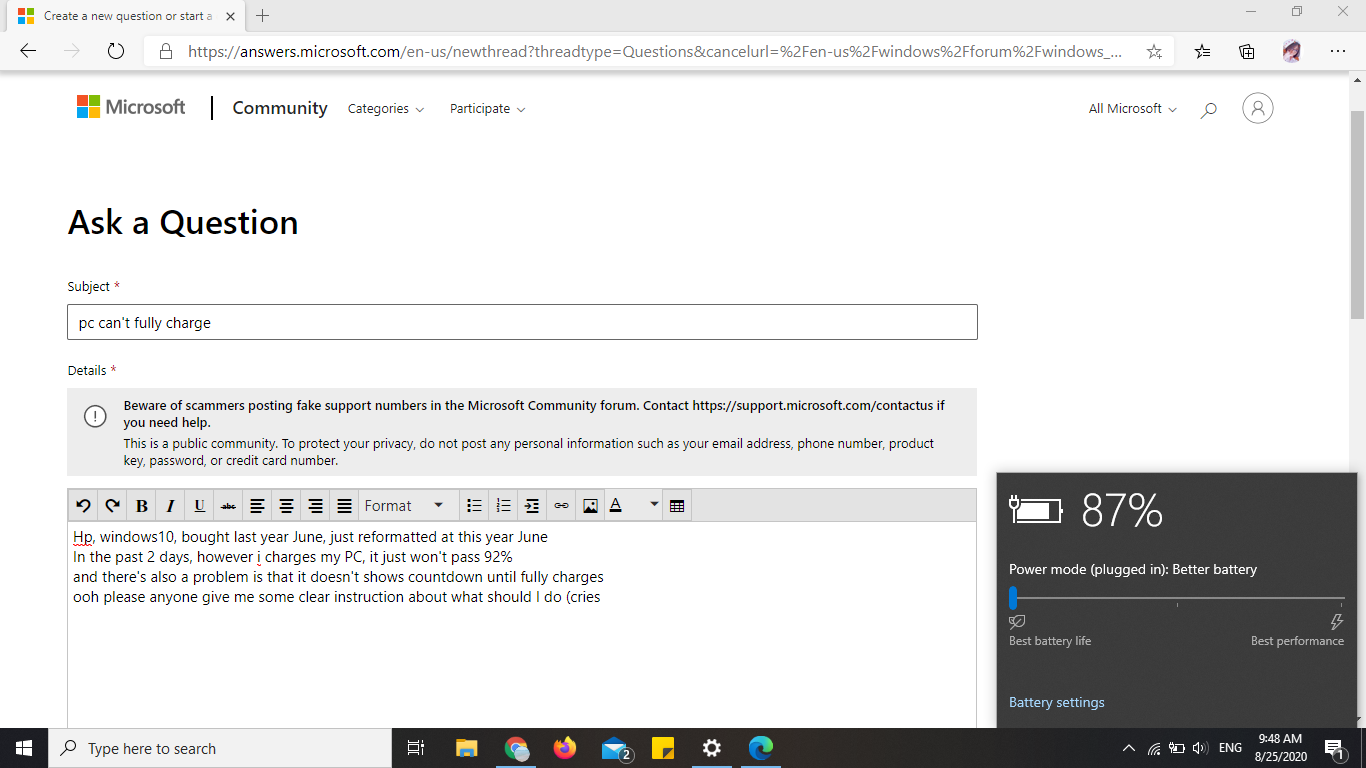Increase indent of the text

point(532,506)
